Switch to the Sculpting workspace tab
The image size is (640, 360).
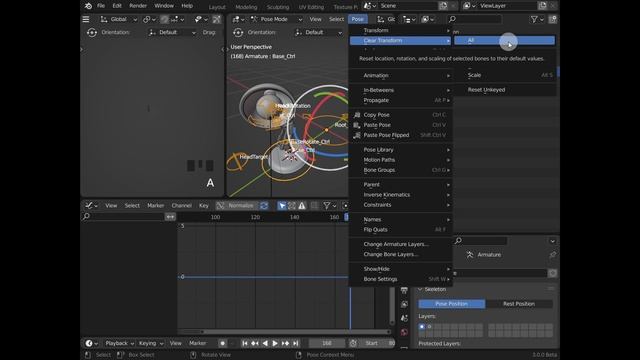pyautogui.click(x=278, y=7)
